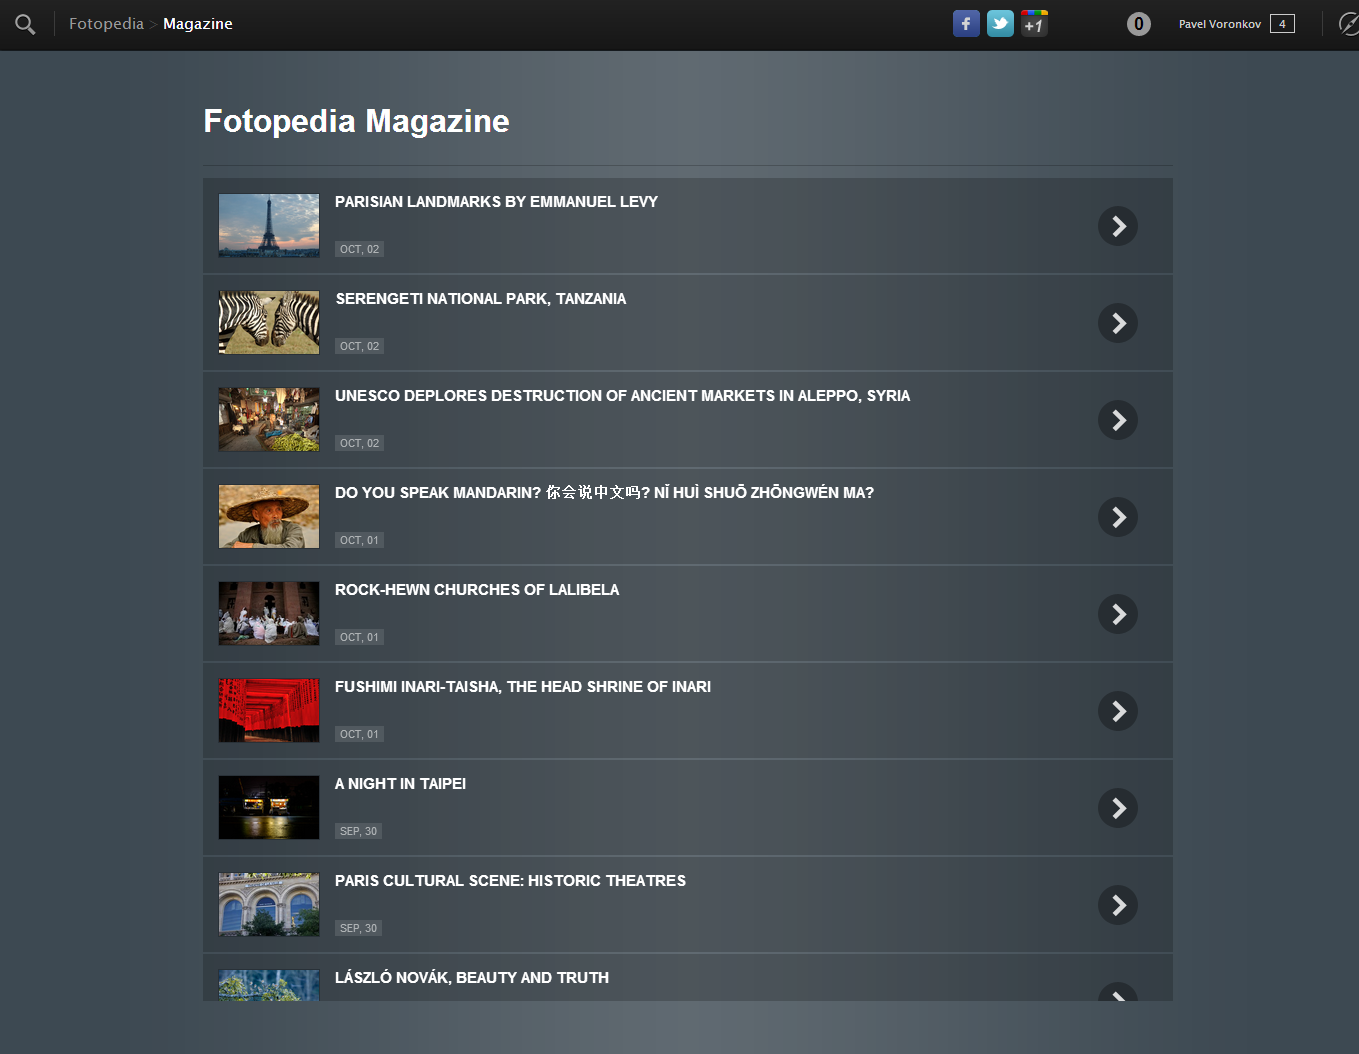
Task: Open arrow for UNESCO Aleppo markets article
Action: pos(1118,420)
